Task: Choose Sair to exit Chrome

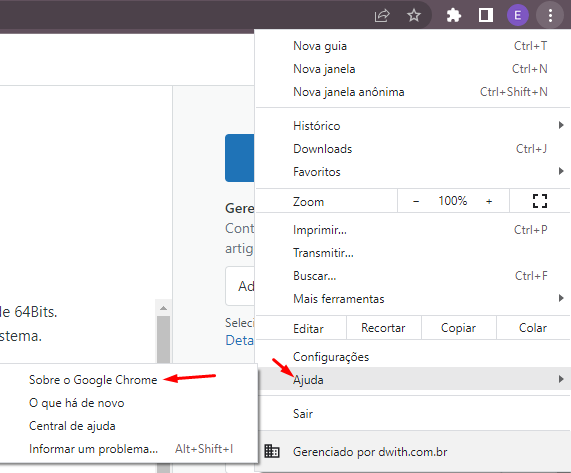Action: point(413,413)
